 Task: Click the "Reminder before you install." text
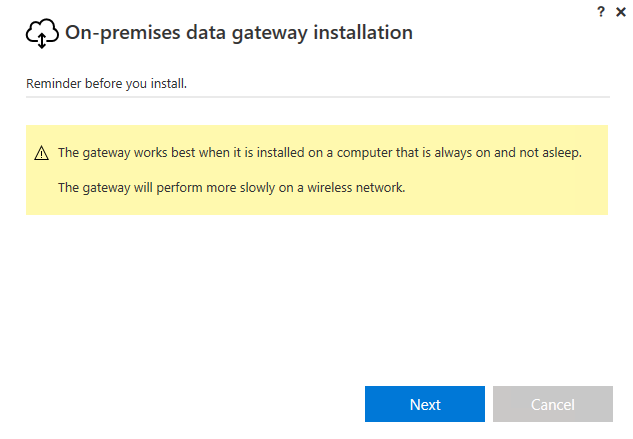click(107, 83)
